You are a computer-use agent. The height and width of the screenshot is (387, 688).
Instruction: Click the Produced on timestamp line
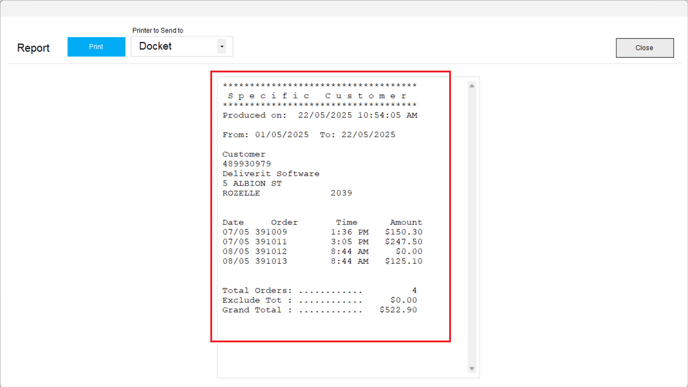(x=320, y=115)
